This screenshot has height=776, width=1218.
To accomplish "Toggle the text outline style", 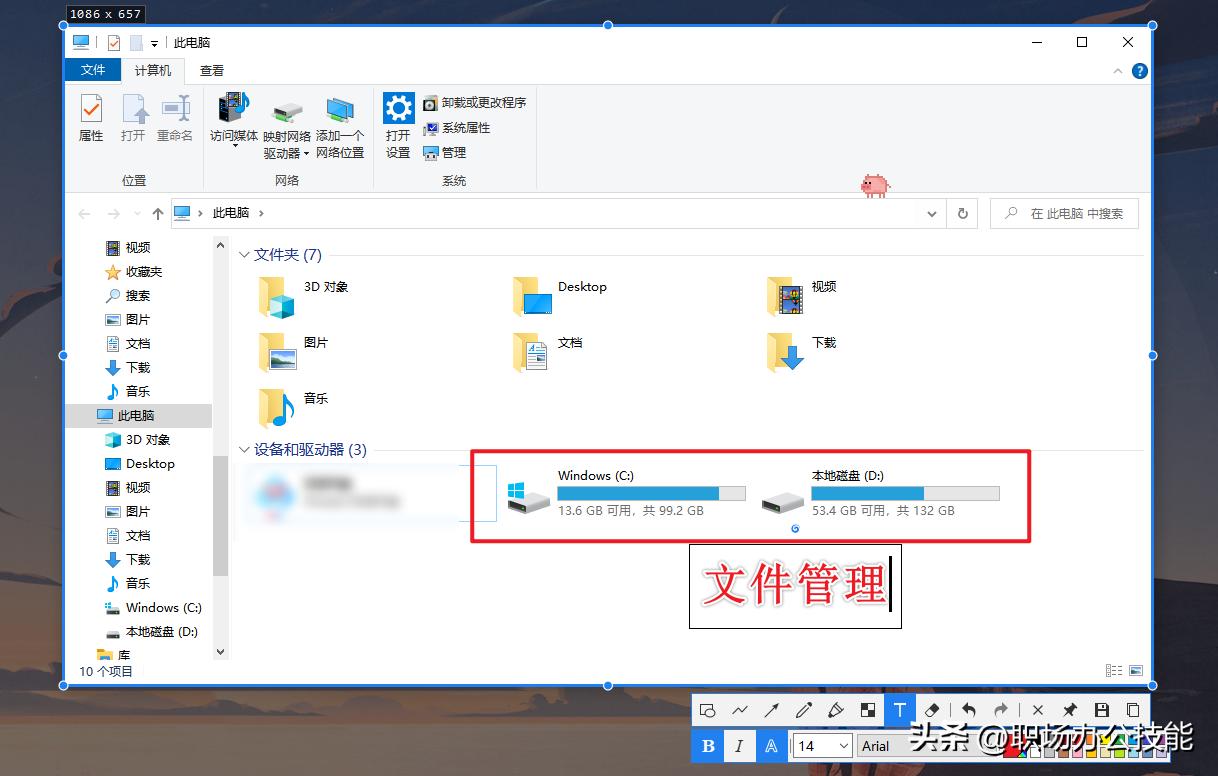I will pyautogui.click(x=772, y=745).
